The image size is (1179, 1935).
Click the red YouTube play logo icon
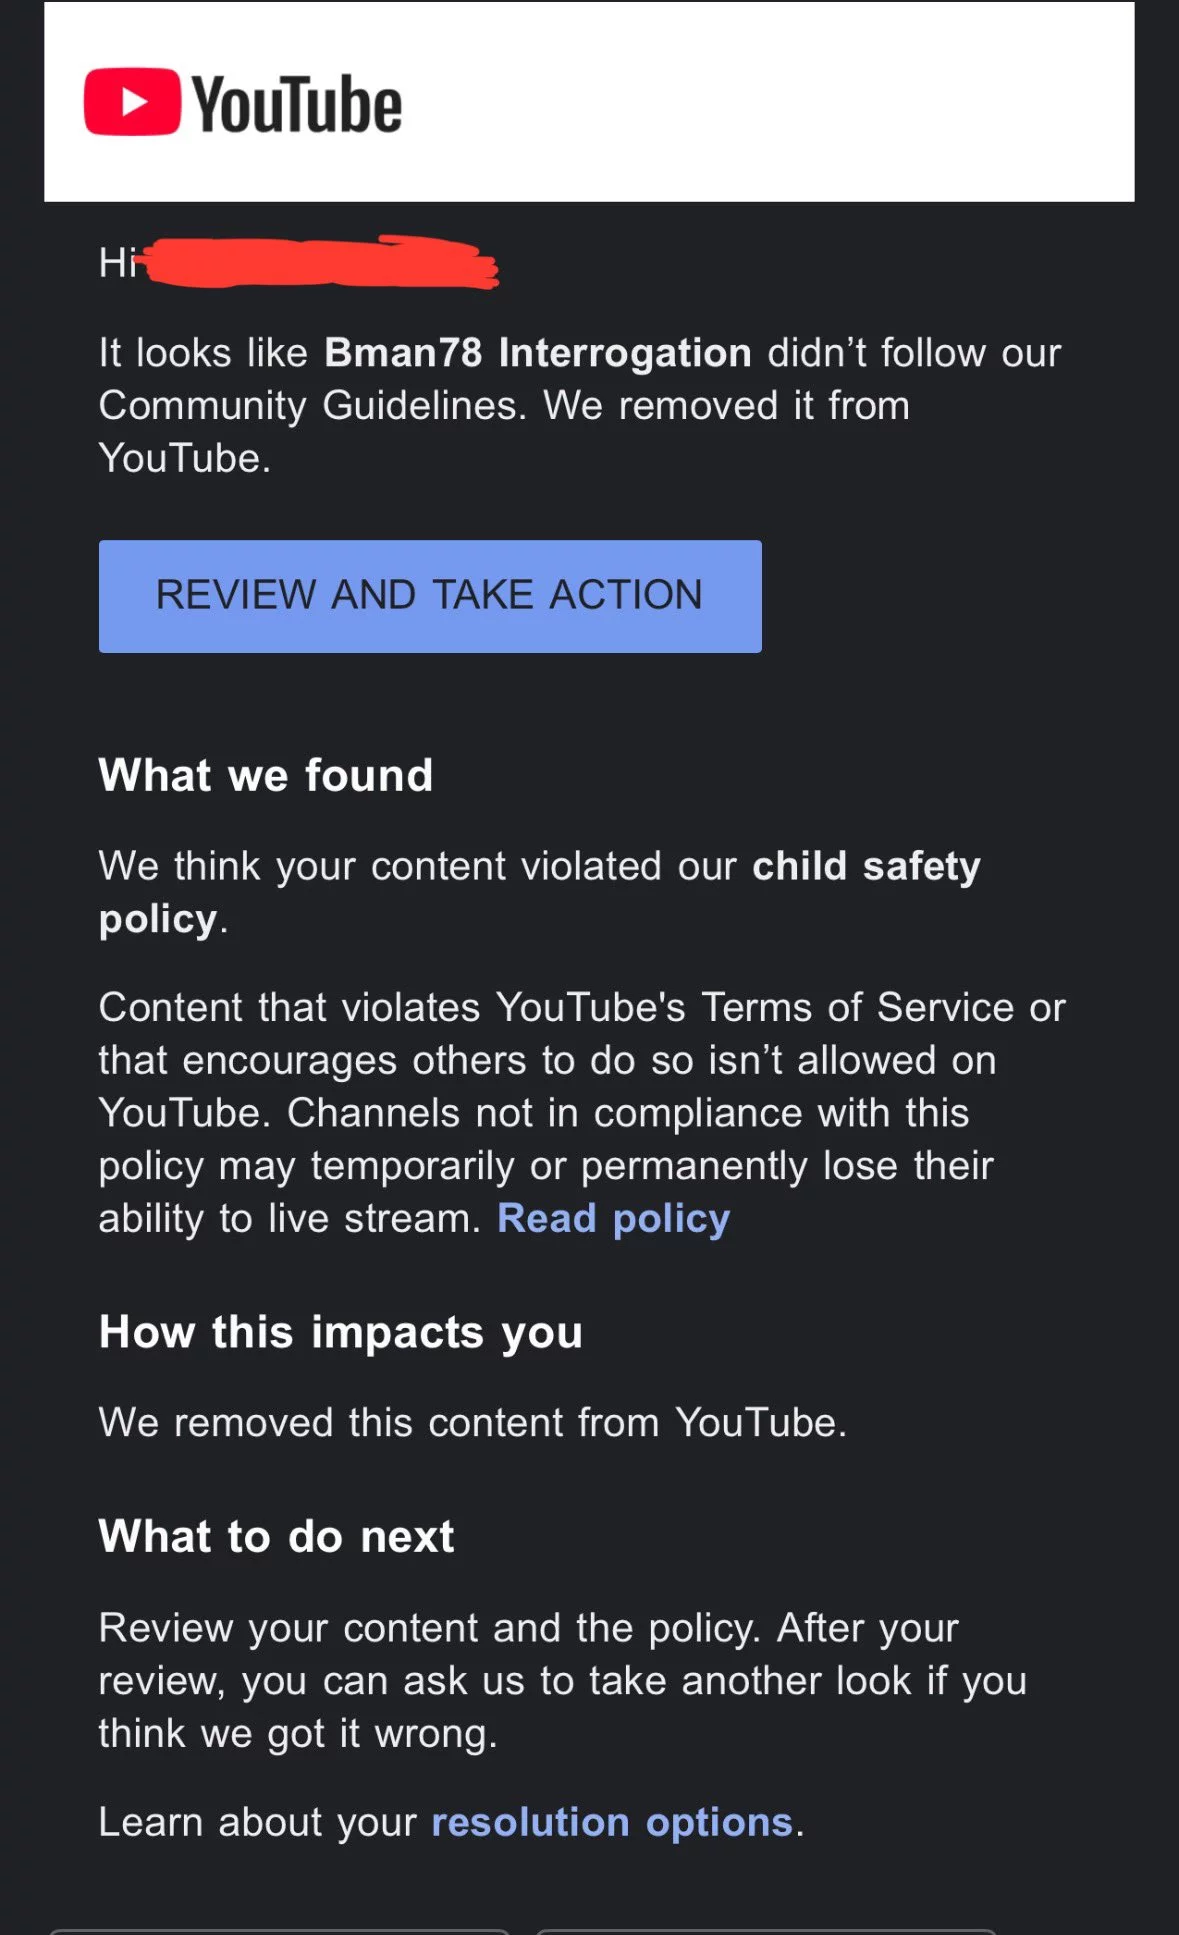[132, 102]
